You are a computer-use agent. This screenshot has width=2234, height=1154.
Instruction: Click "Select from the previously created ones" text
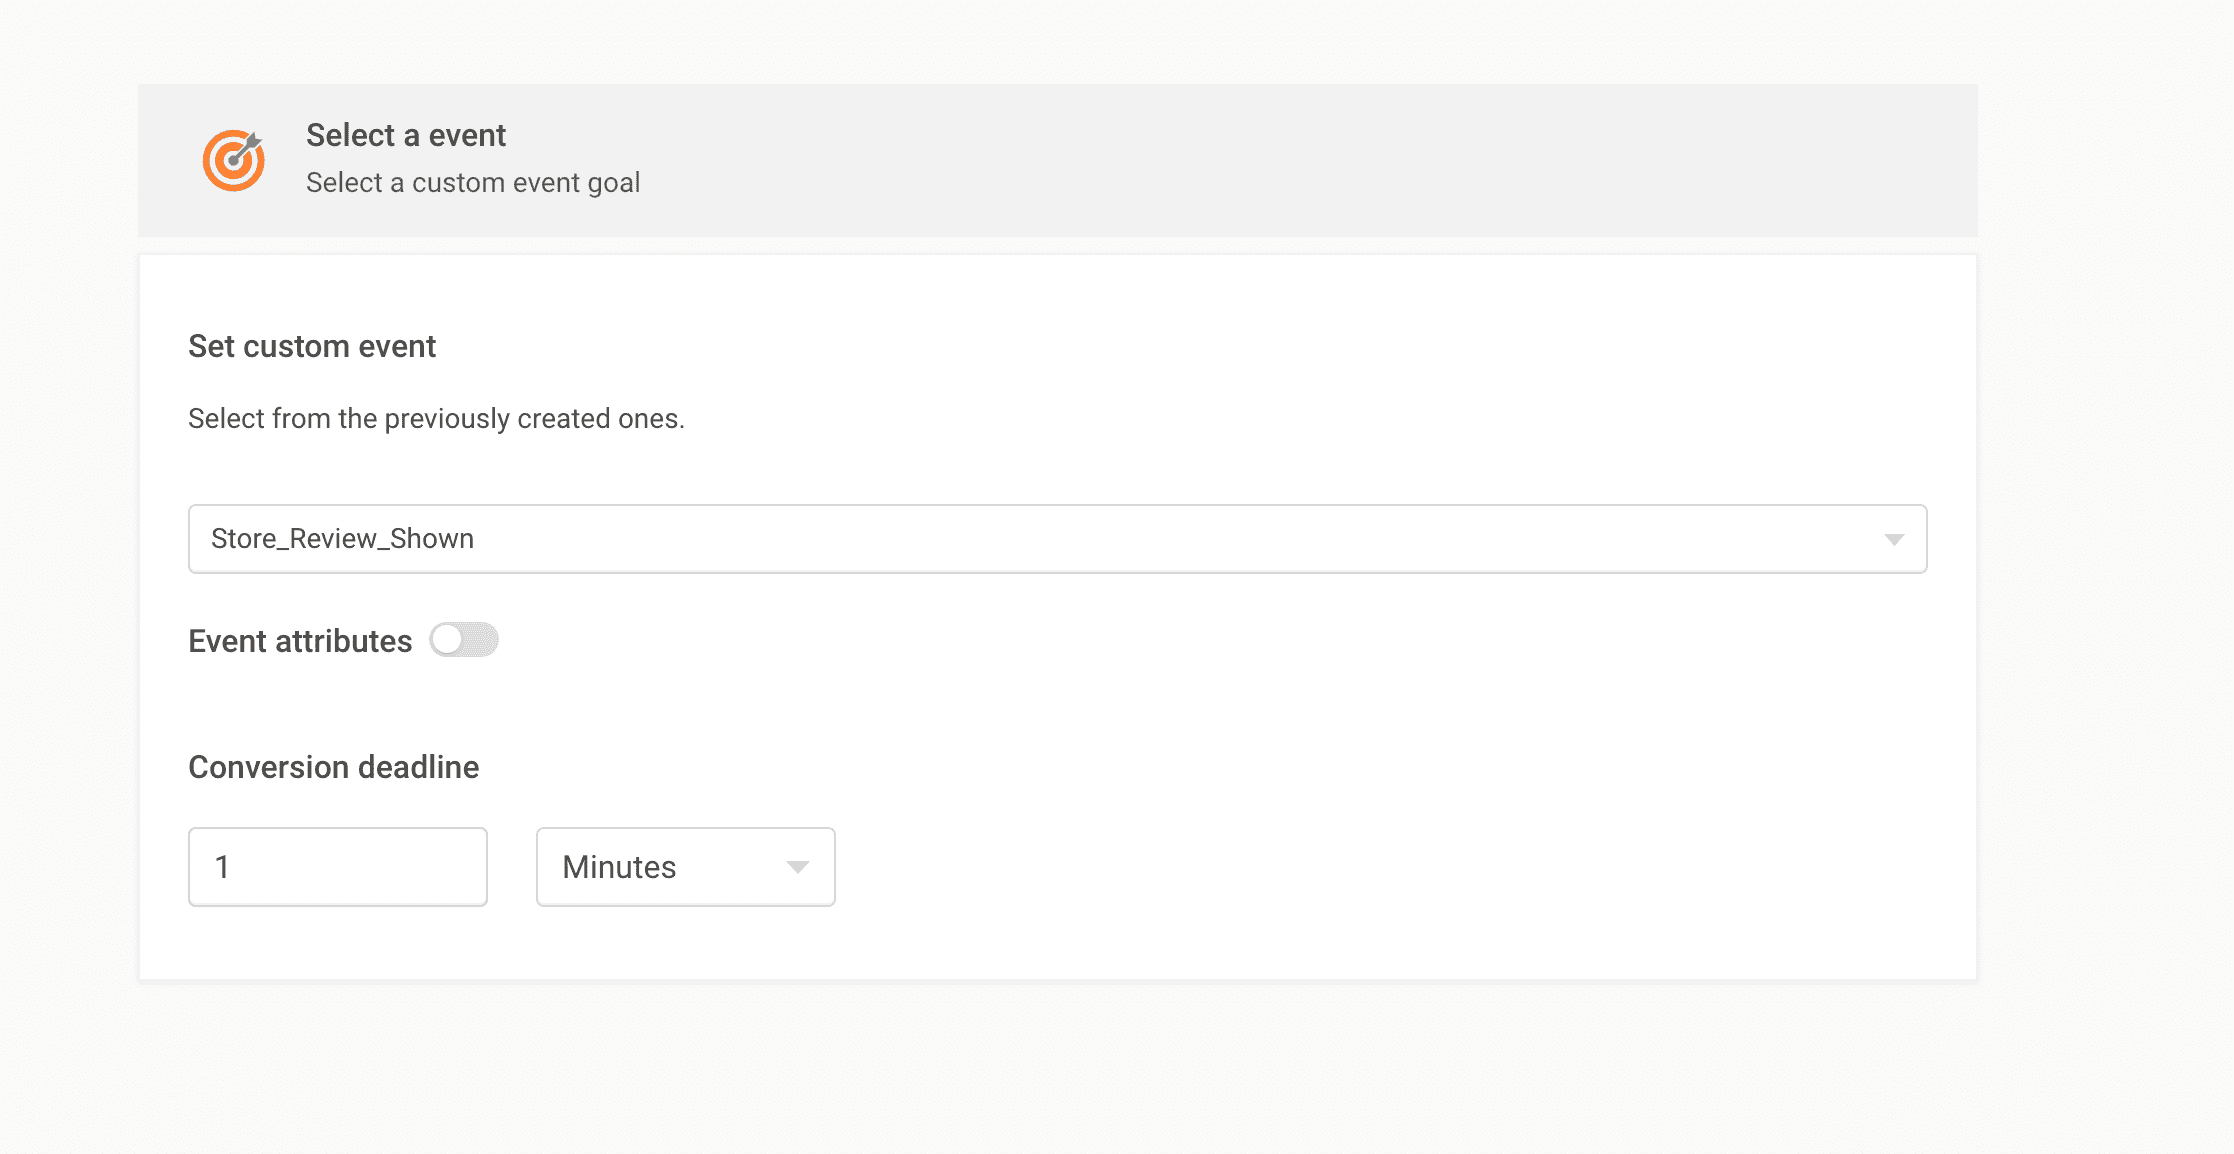point(436,418)
